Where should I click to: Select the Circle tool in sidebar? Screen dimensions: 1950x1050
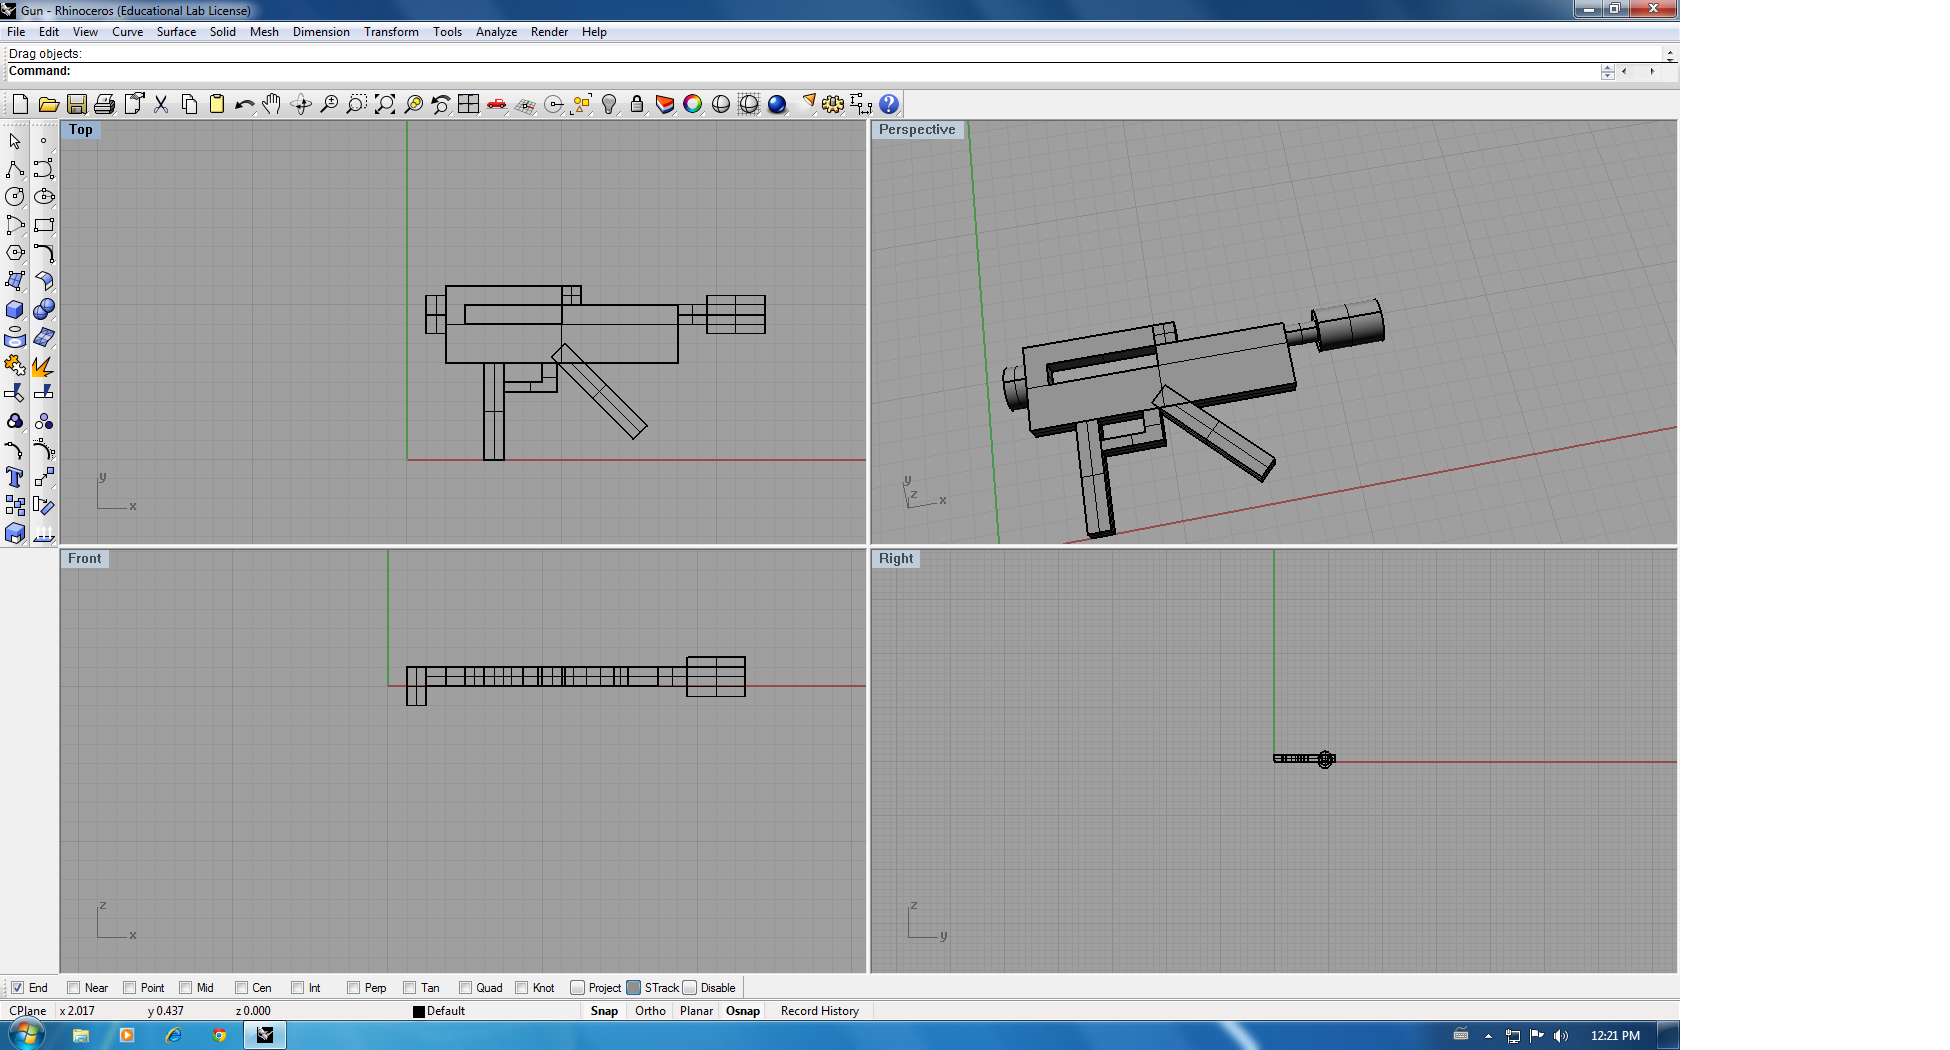(x=15, y=197)
